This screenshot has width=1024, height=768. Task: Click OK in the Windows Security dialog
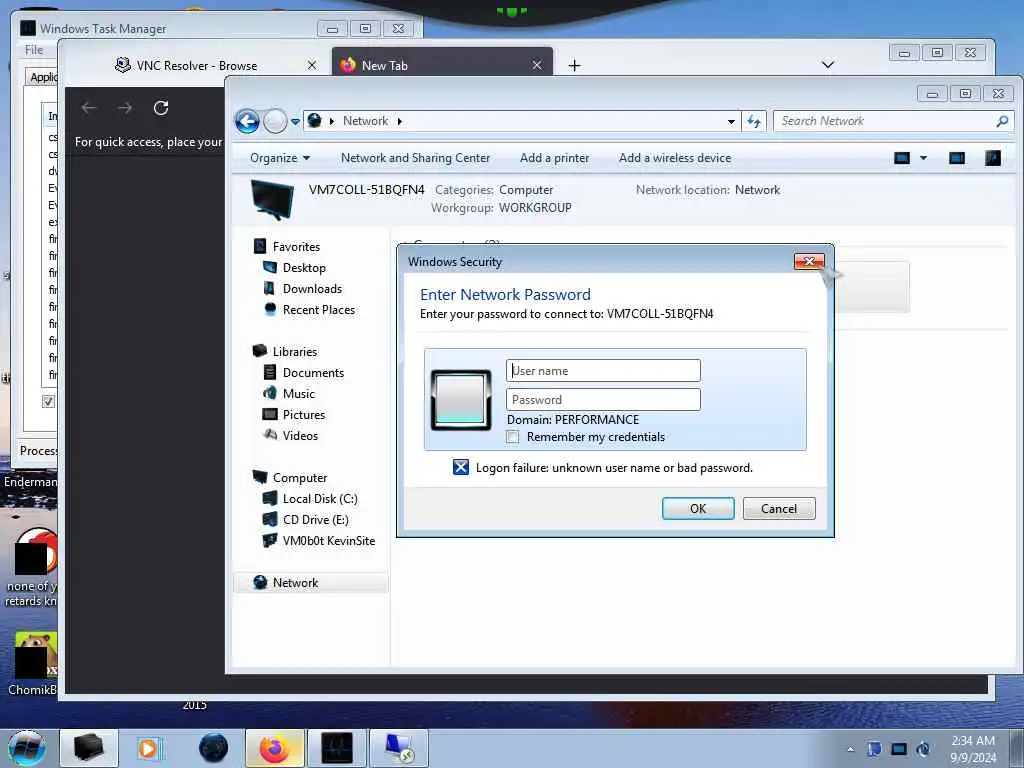point(698,509)
